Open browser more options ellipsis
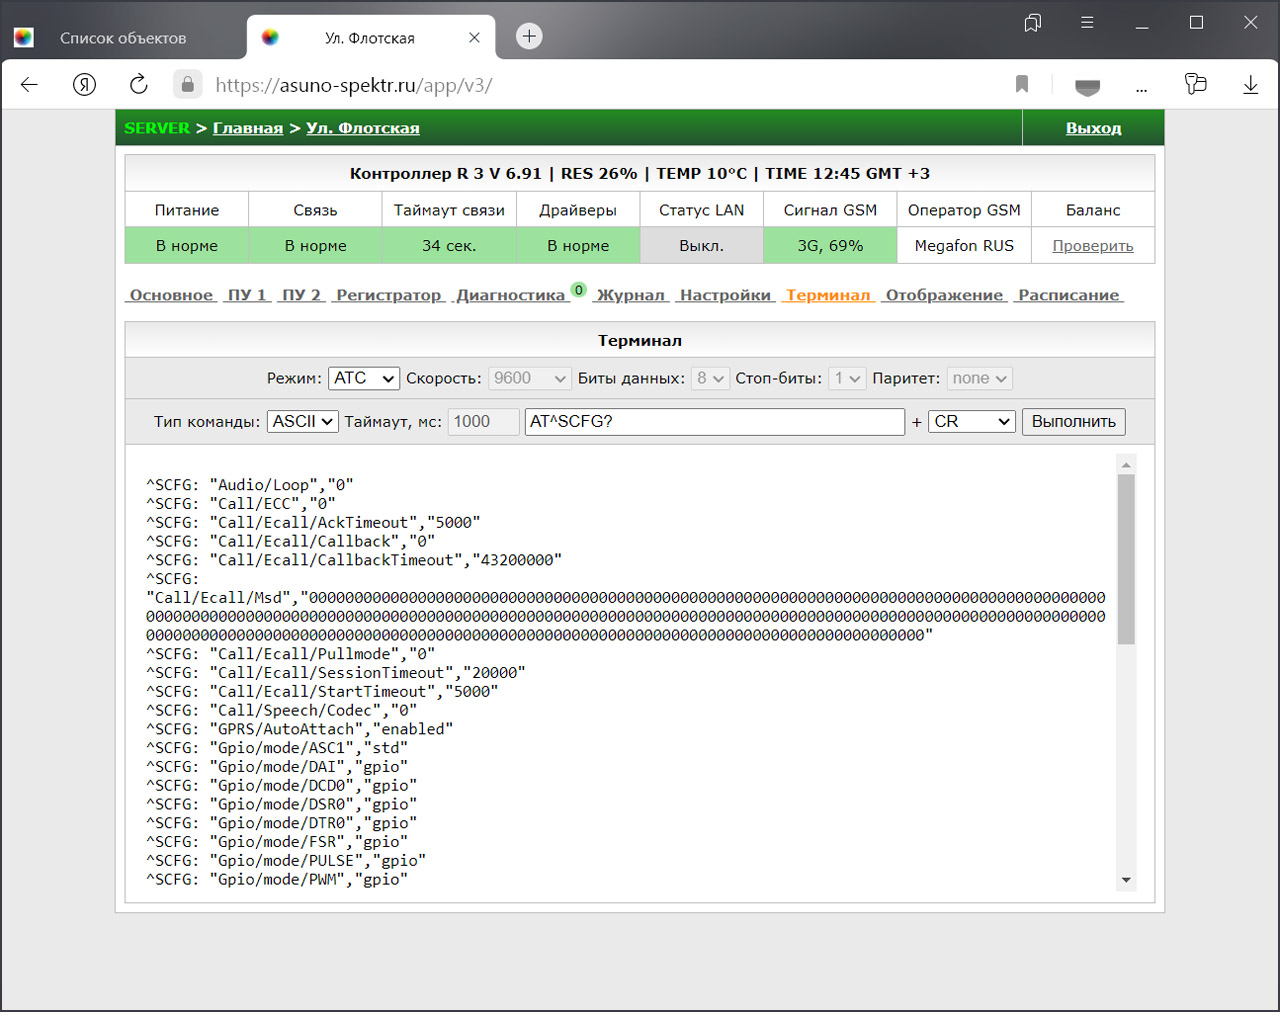This screenshot has height=1018, width=1280. pyautogui.click(x=1141, y=90)
